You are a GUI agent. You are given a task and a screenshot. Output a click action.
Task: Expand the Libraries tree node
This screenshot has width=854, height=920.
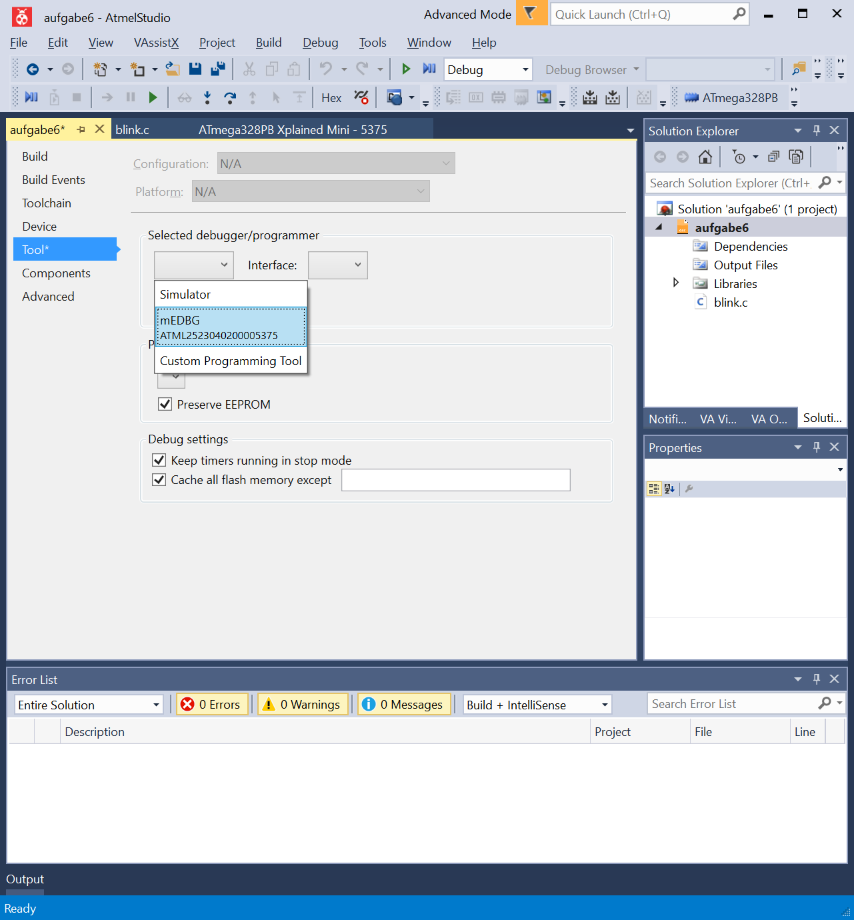(x=677, y=284)
